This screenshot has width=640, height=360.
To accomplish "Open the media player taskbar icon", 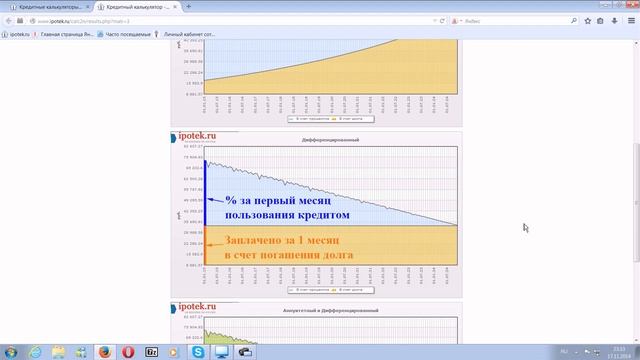I will [174, 352].
